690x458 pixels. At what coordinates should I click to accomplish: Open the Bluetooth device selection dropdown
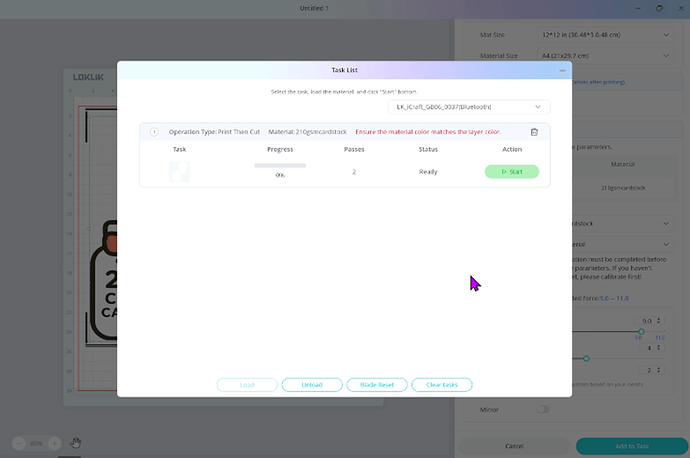point(468,106)
